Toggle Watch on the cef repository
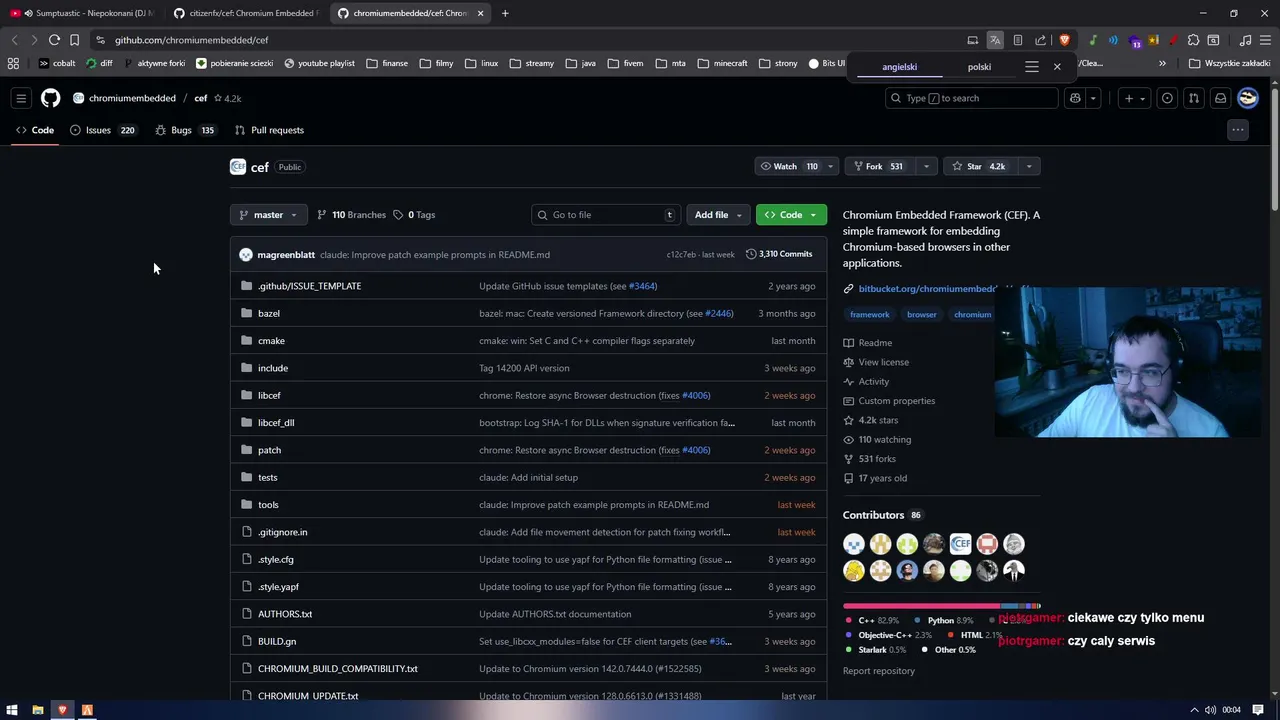Screen dimensions: 1280x720 point(789,166)
